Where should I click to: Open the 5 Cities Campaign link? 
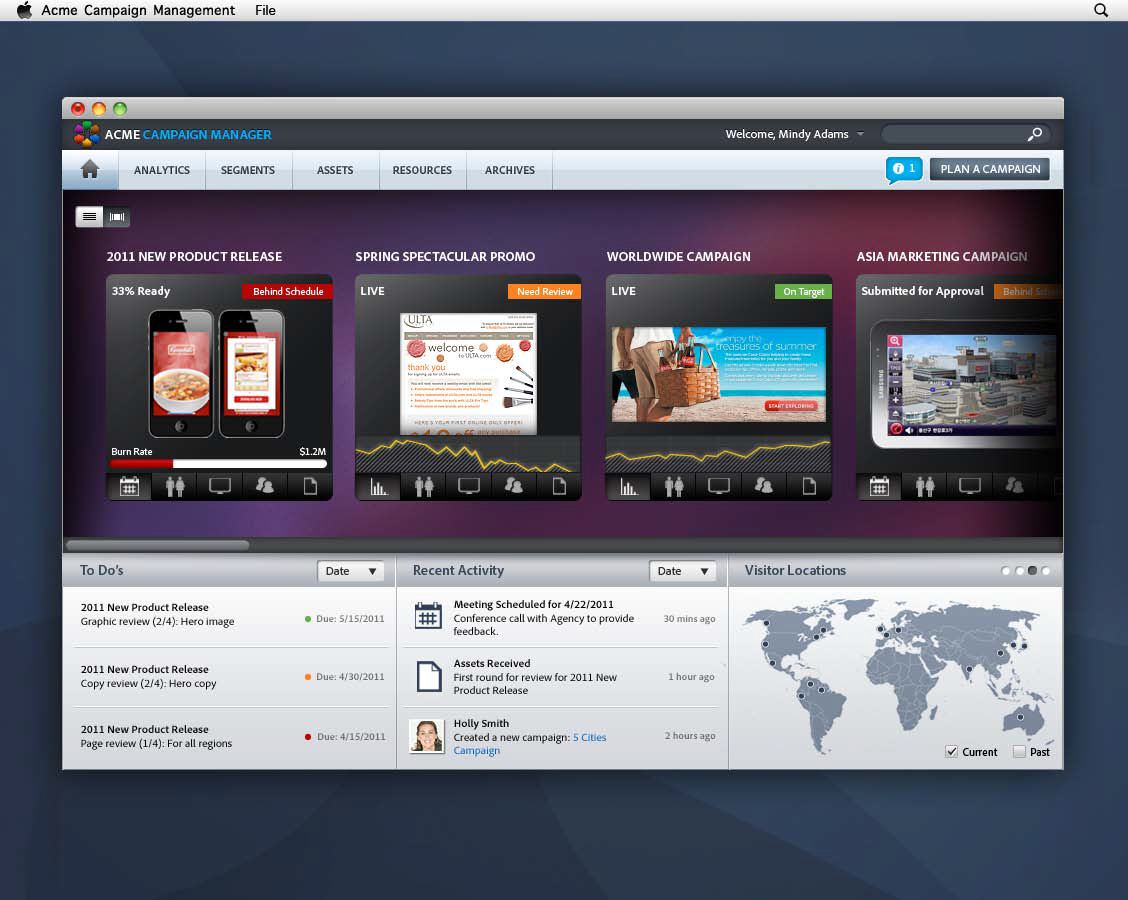[x=529, y=744]
